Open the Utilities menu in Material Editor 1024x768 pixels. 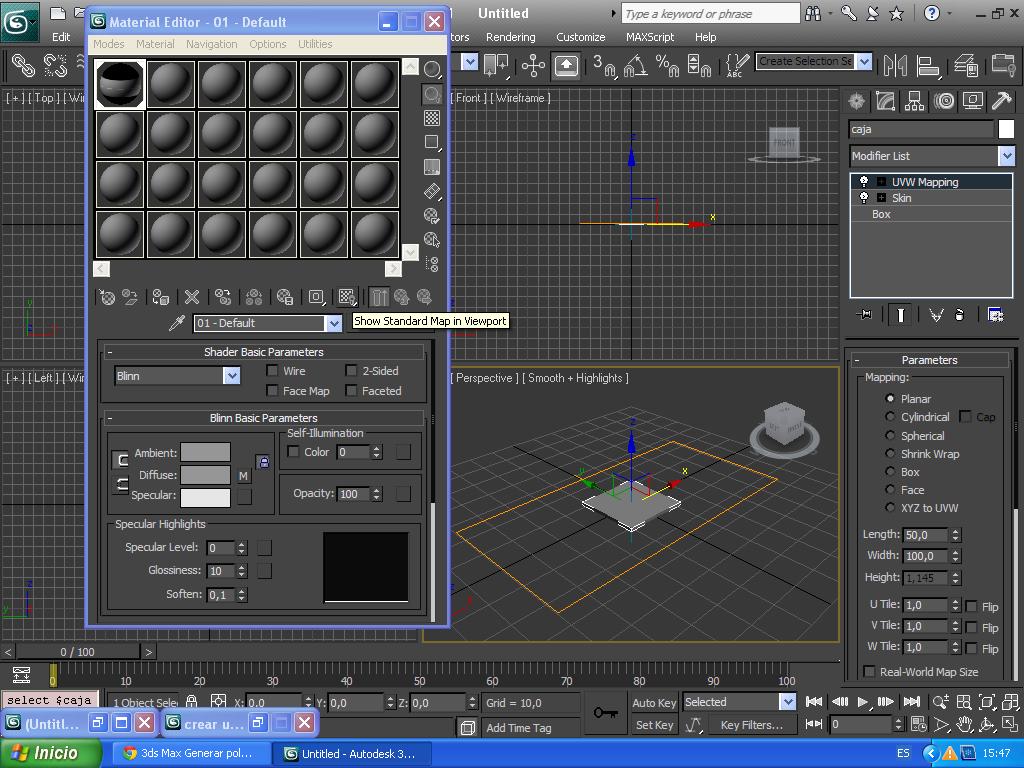(x=315, y=44)
